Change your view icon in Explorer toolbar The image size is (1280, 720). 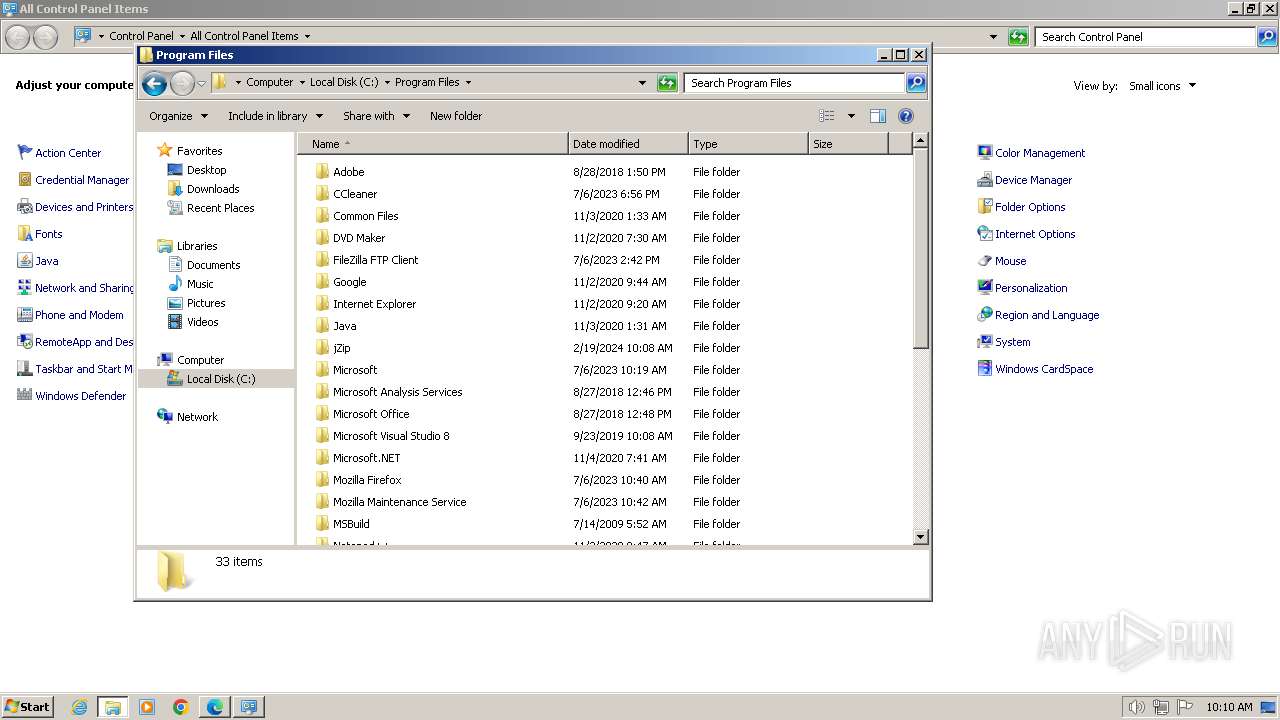tap(826, 116)
